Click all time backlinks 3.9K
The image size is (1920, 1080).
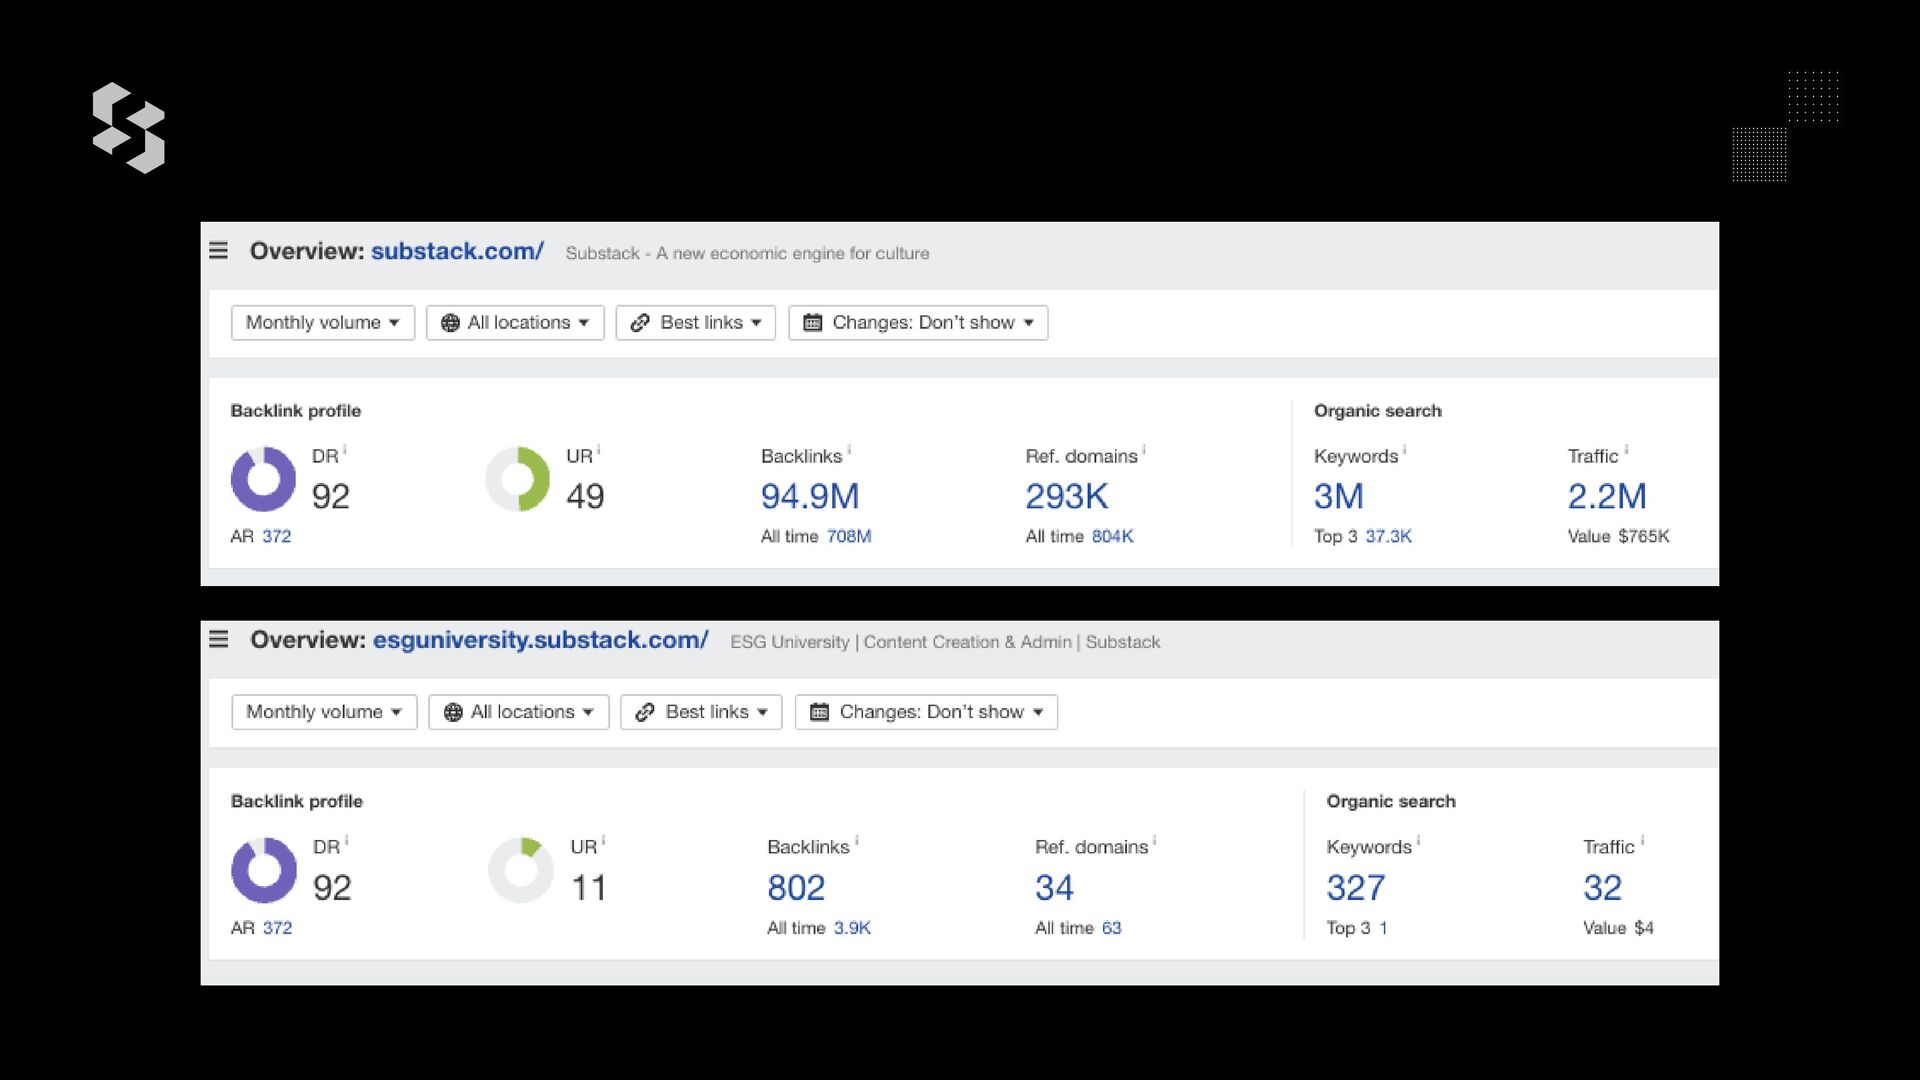coord(852,928)
